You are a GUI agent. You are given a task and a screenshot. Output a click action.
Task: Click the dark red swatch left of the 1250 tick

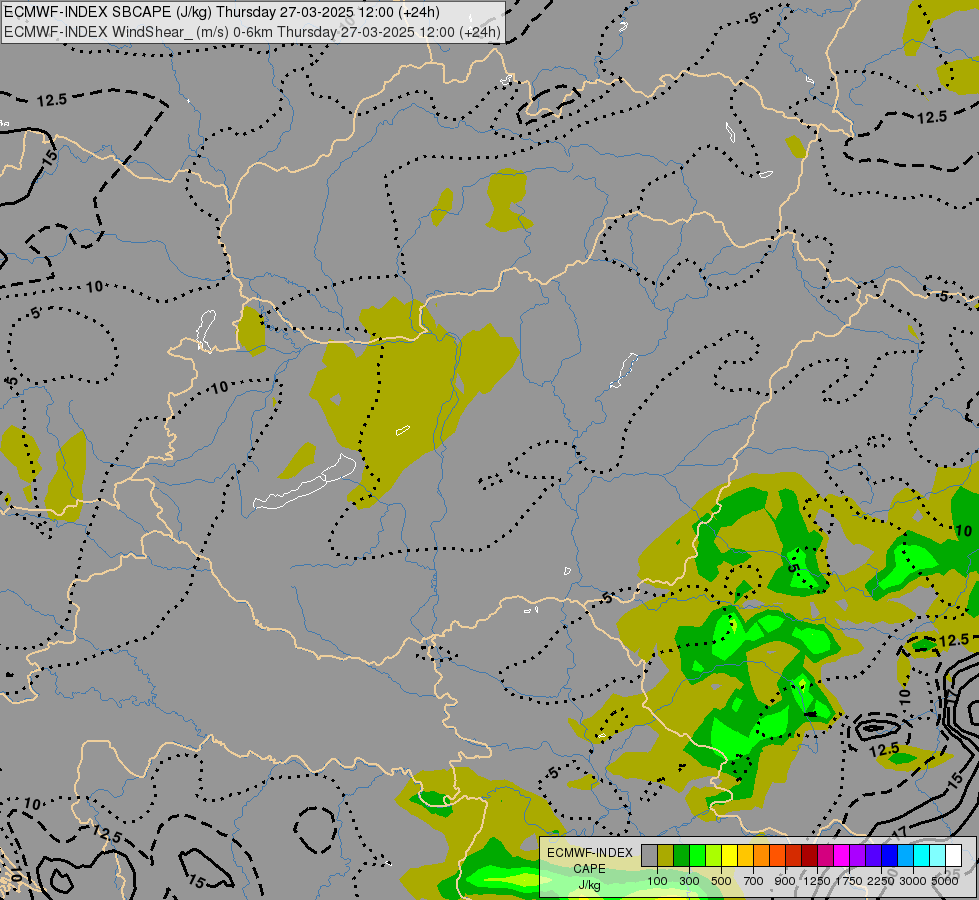tap(810, 855)
